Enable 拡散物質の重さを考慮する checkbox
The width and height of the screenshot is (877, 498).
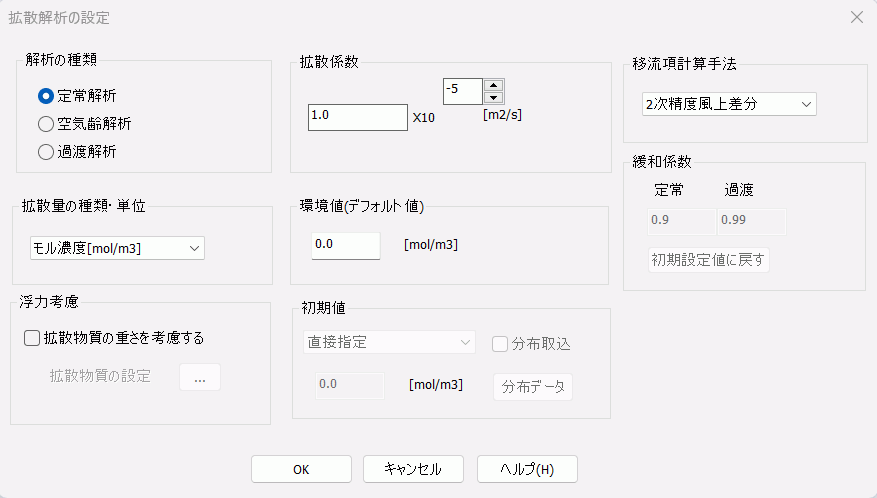[x=32, y=338]
